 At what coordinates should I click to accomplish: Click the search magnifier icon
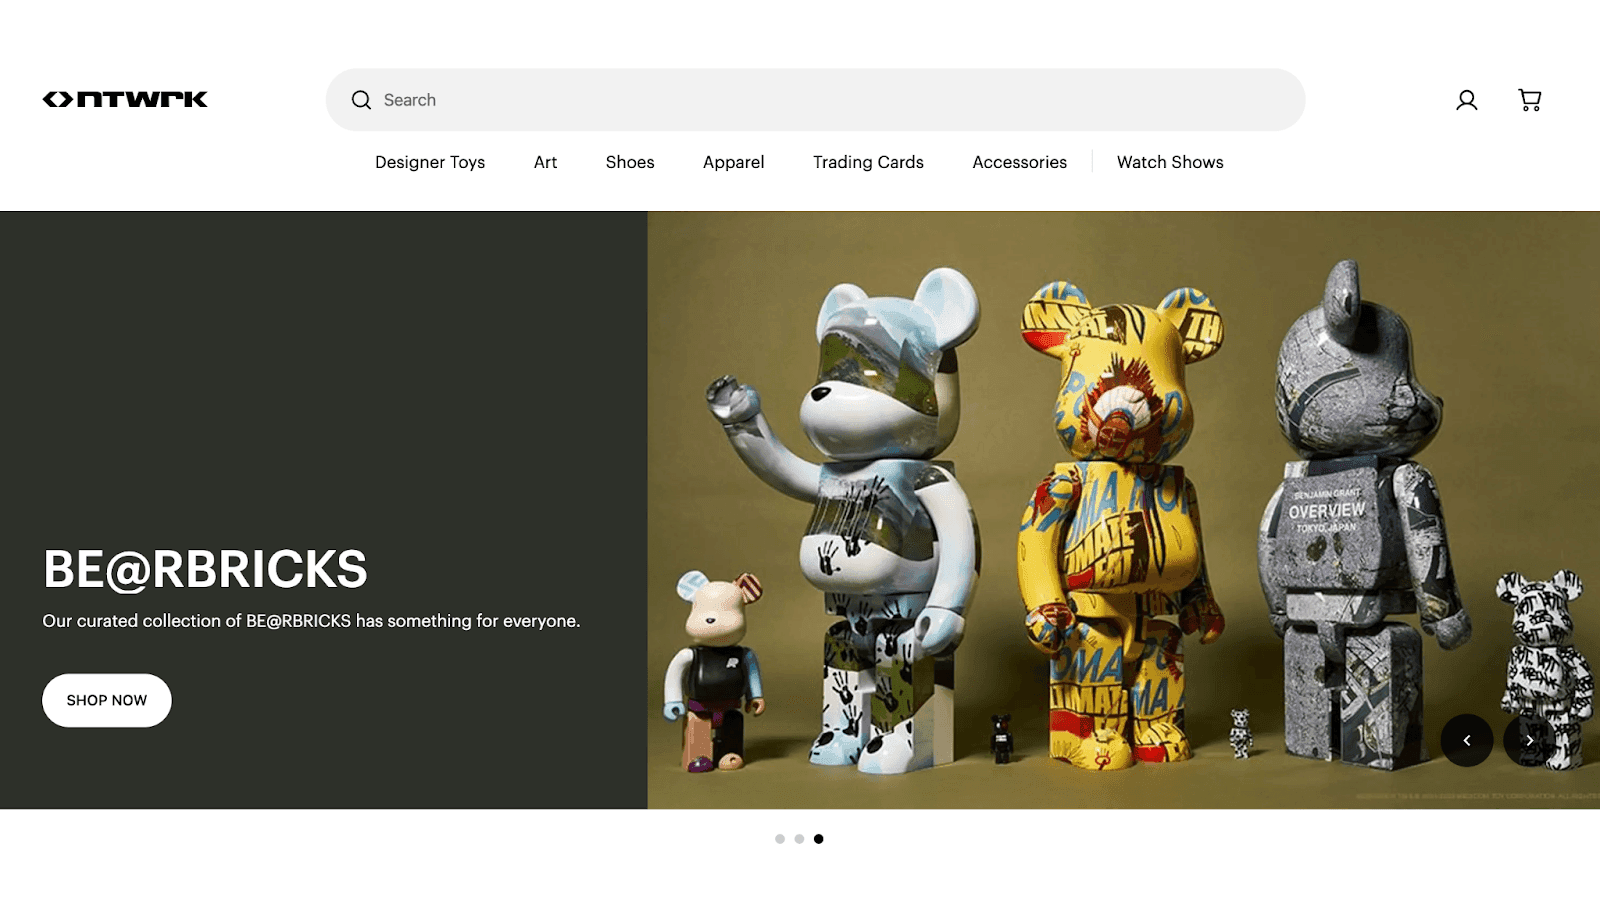click(x=361, y=100)
